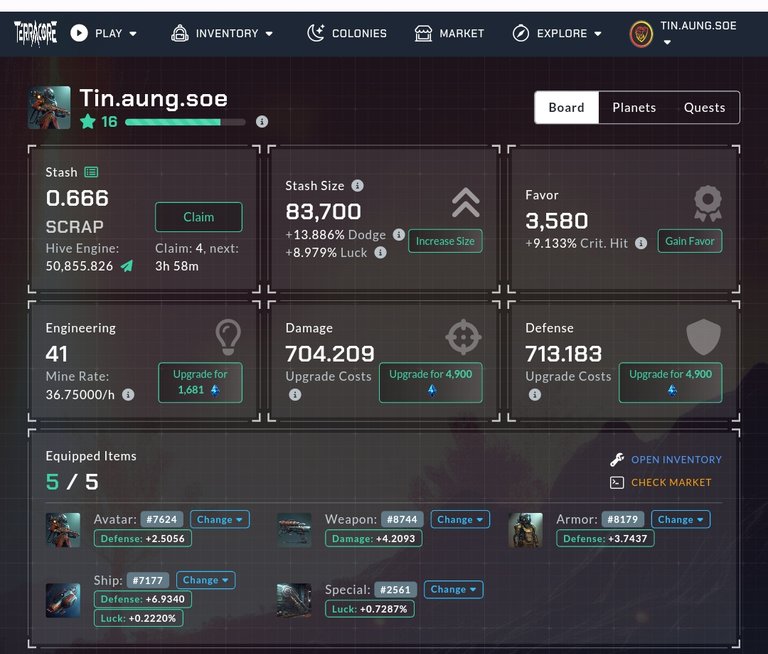The image size is (768, 654).
Task: Click the Damage Upgrade Costs info icon
Action: pyautogui.click(x=295, y=394)
